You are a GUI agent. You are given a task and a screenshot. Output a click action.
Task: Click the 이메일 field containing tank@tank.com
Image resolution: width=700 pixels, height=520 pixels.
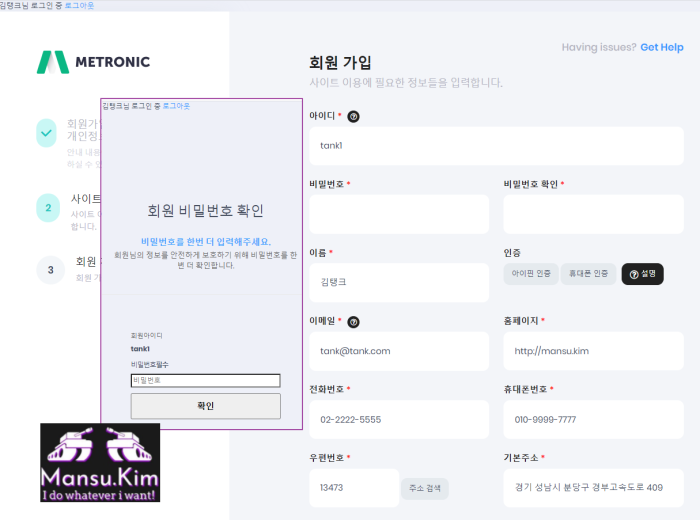click(x=399, y=351)
